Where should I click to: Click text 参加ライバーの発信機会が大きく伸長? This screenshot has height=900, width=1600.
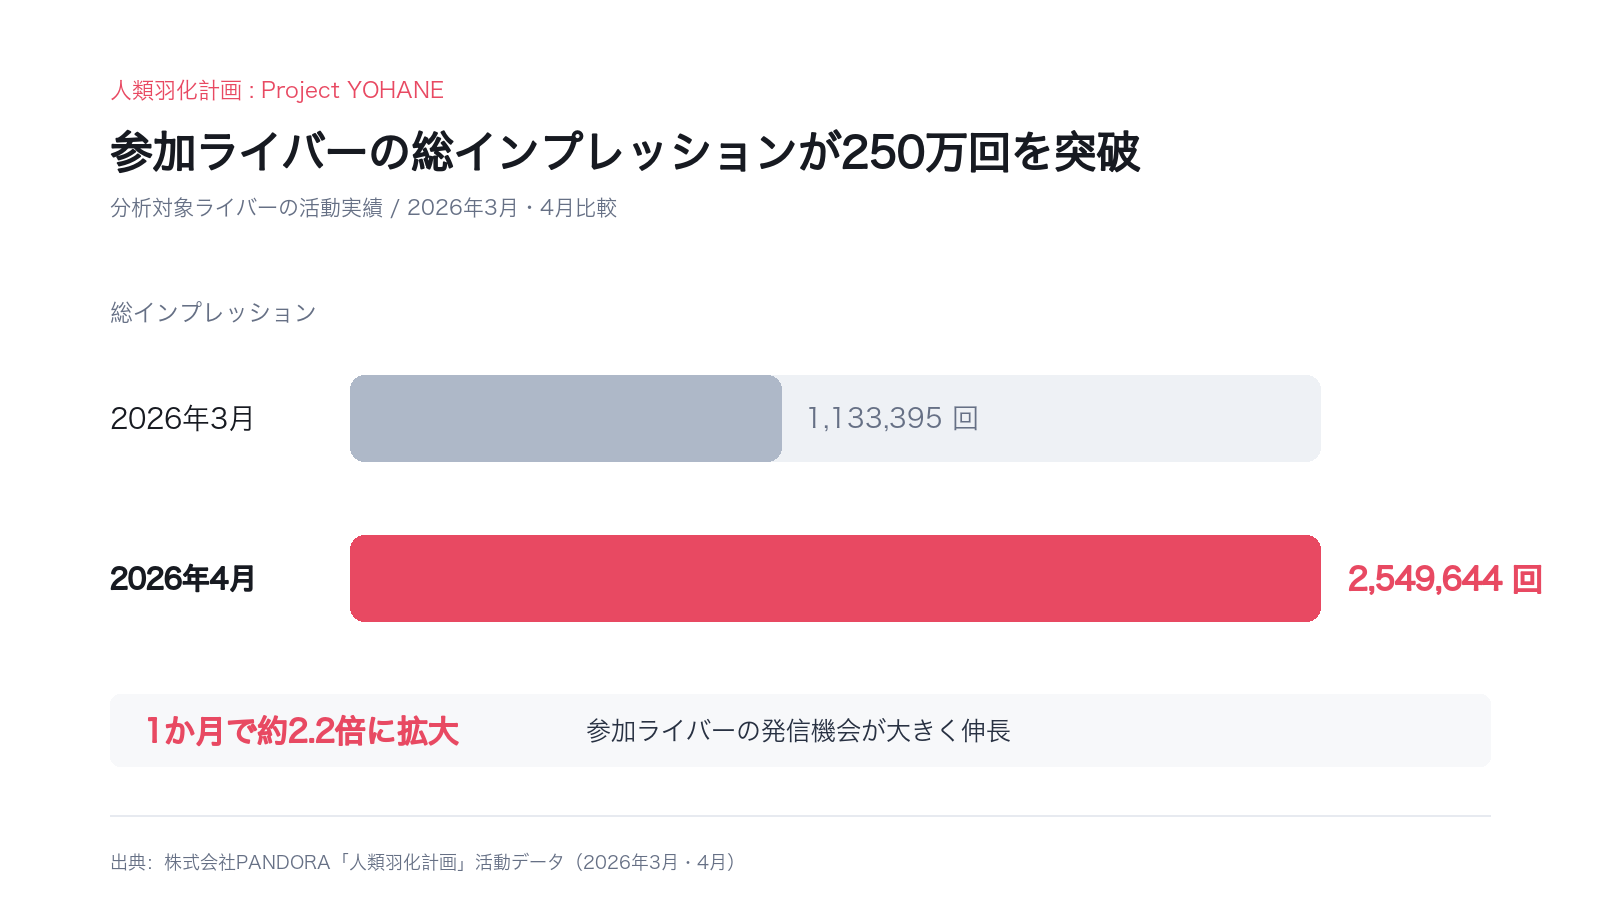(798, 731)
